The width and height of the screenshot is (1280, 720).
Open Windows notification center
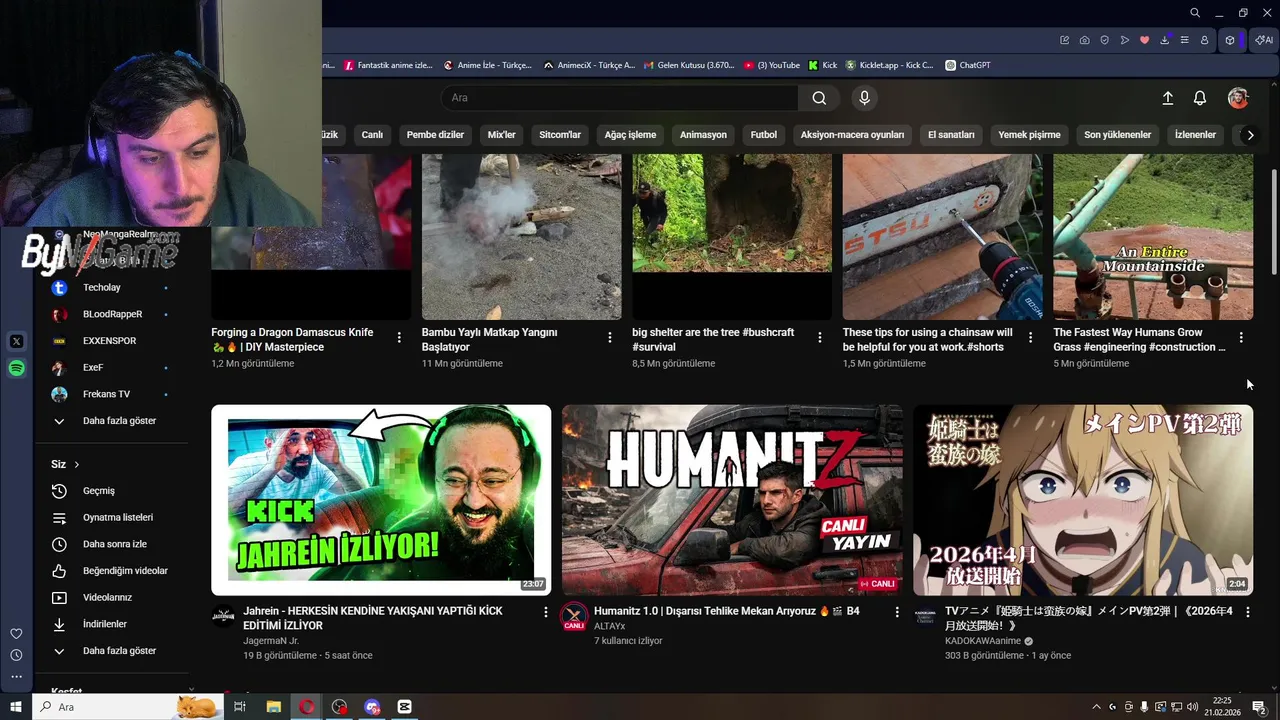(1259, 707)
